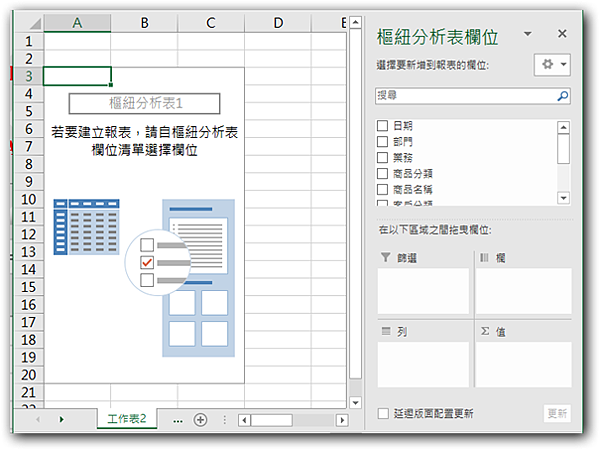Click the field list scrollbar thumb
Viewport: 600px width, 450px height.
click(x=563, y=149)
